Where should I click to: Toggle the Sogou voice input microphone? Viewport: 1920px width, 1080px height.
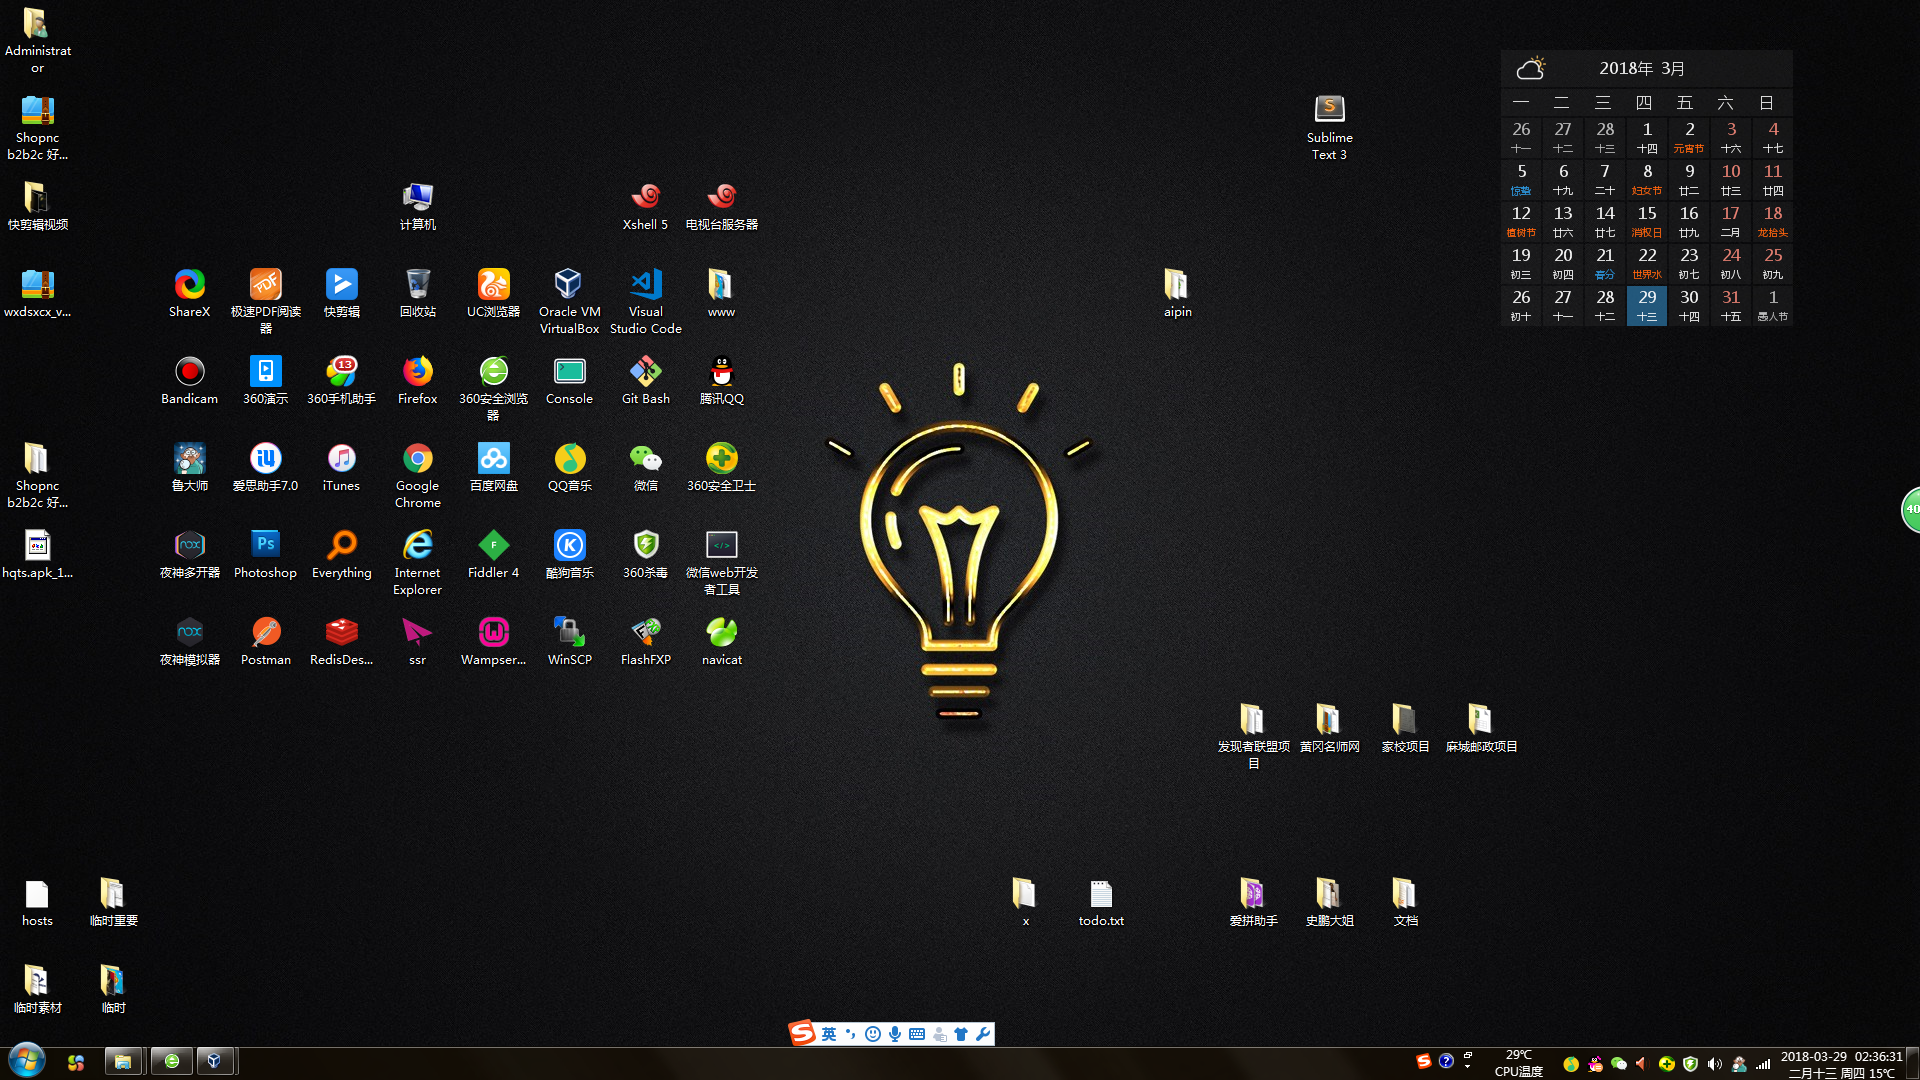pyautogui.click(x=895, y=1034)
